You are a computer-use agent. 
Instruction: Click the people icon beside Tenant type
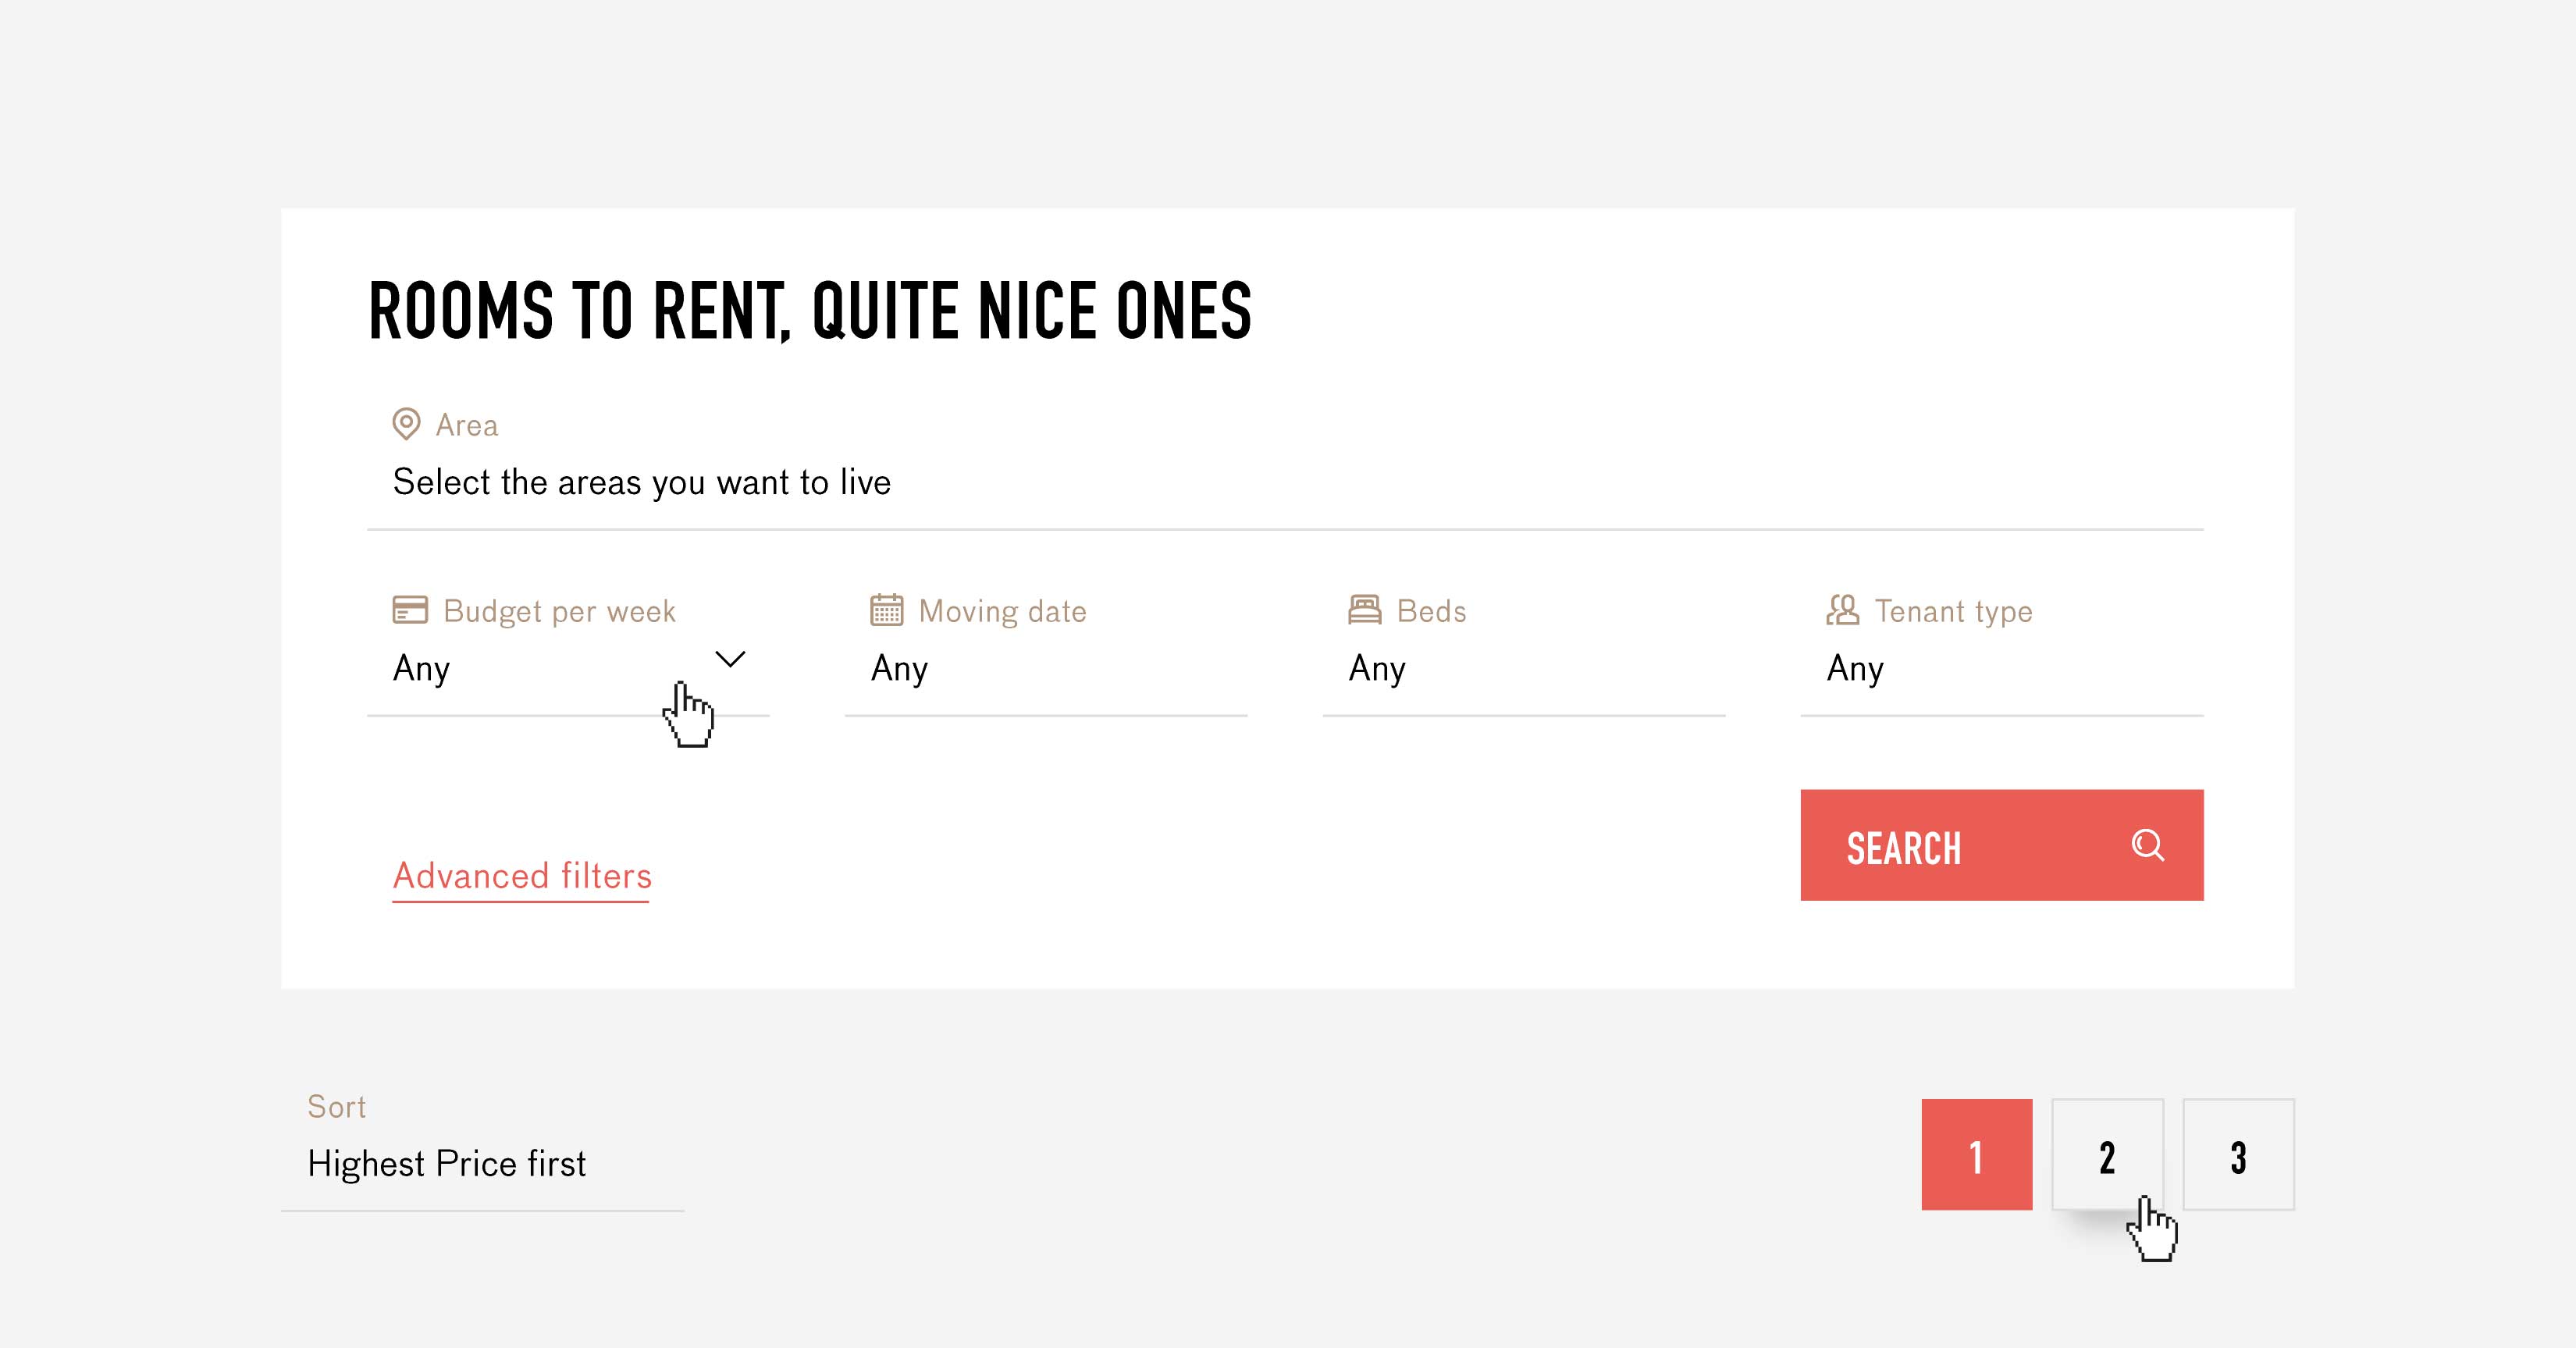1842,610
